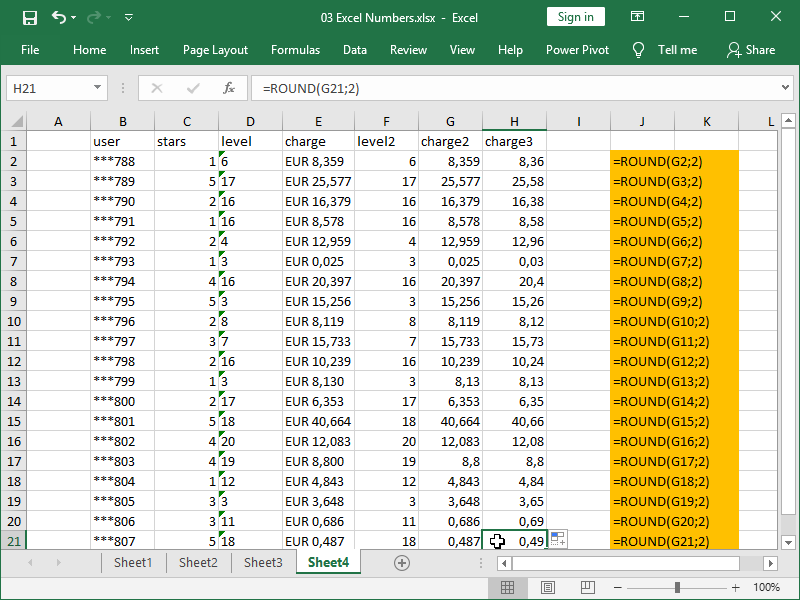
Task: Click next sheet navigation arrow
Action: point(59,562)
